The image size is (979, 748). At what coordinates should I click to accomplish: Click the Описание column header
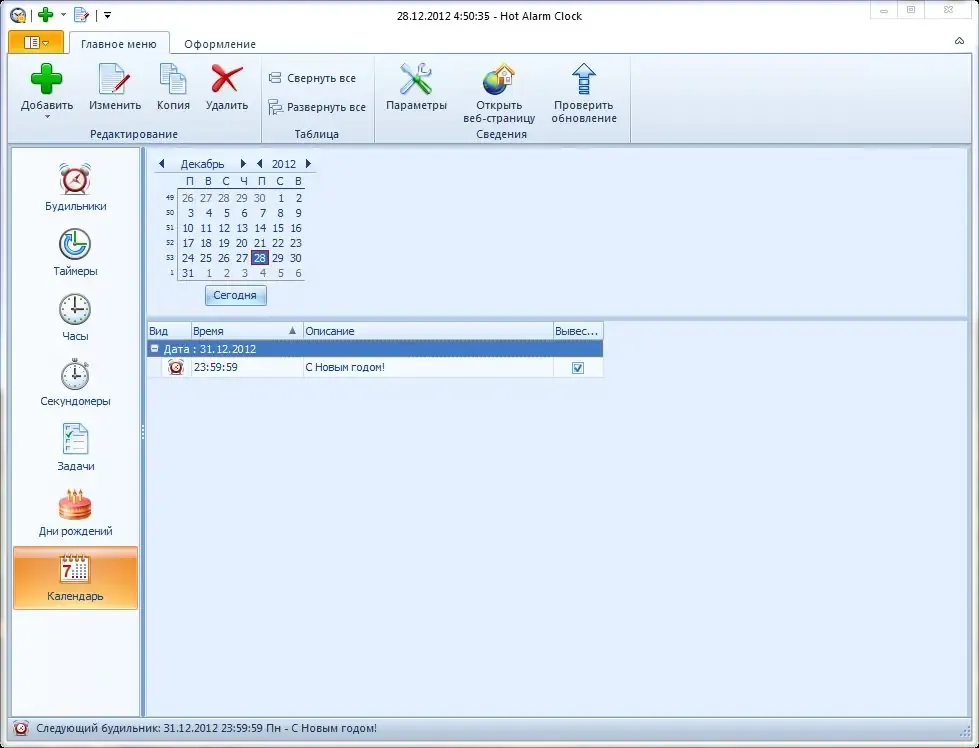tap(428, 331)
